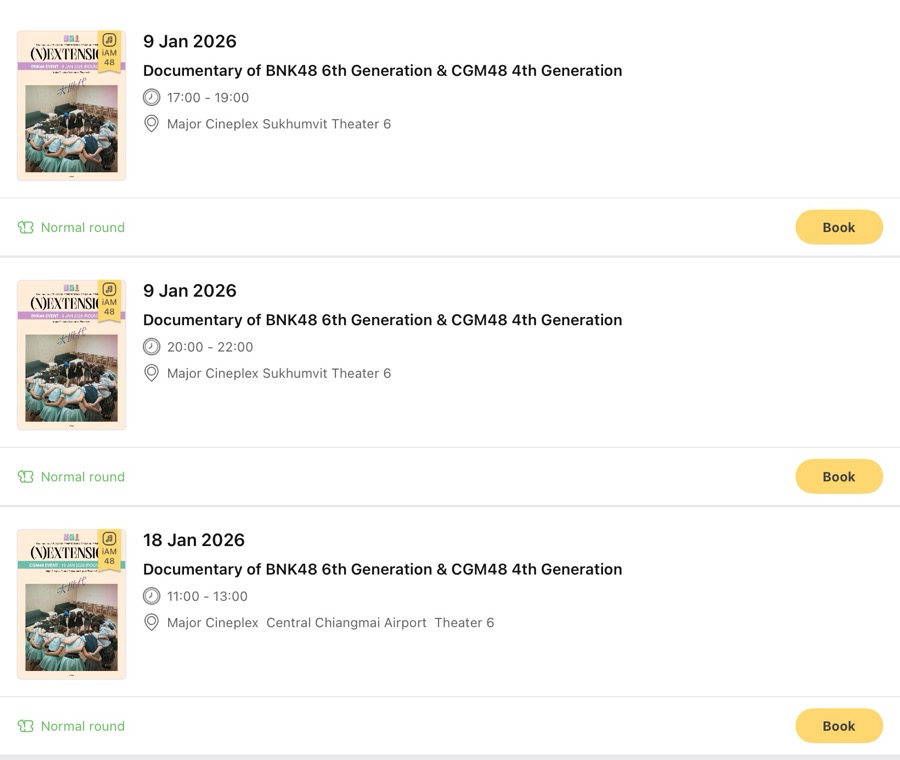Open the Documentary title for the 18 Jan show

point(382,569)
